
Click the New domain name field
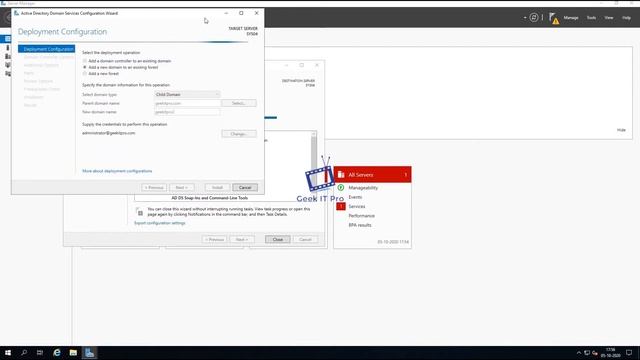[x=187, y=112]
